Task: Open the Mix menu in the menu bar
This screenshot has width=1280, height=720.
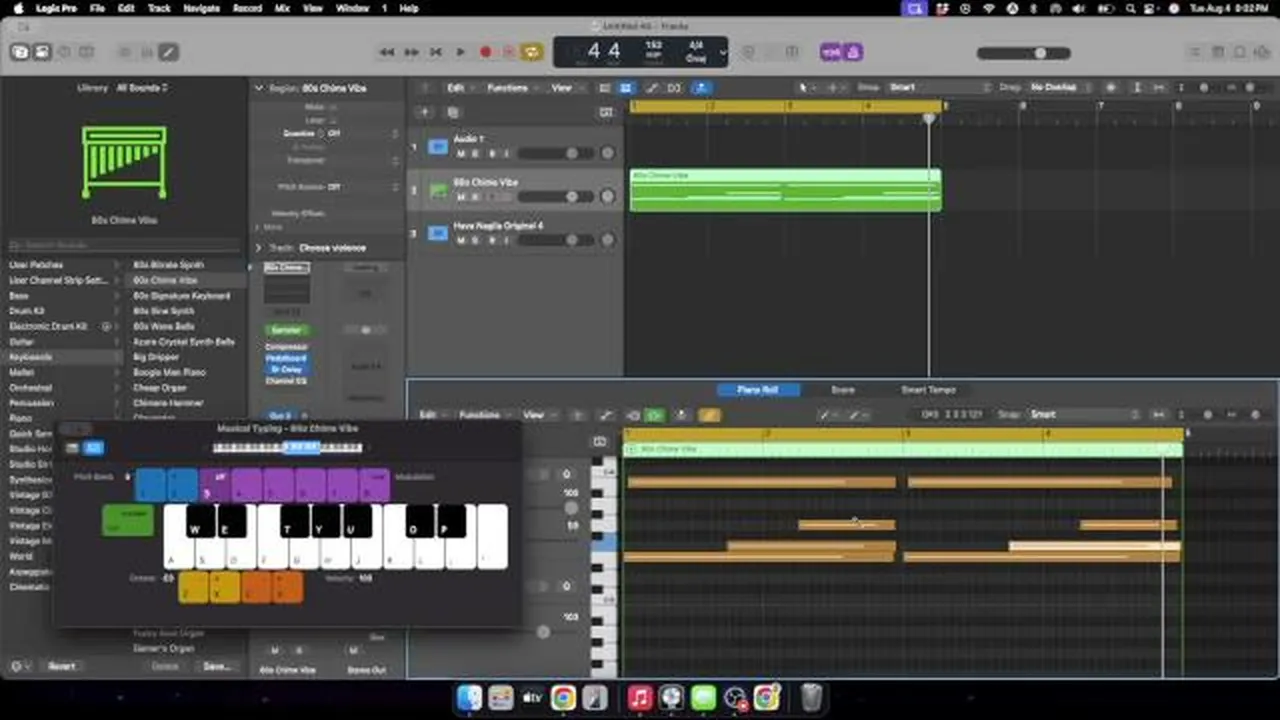Action: pyautogui.click(x=281, y=8)
